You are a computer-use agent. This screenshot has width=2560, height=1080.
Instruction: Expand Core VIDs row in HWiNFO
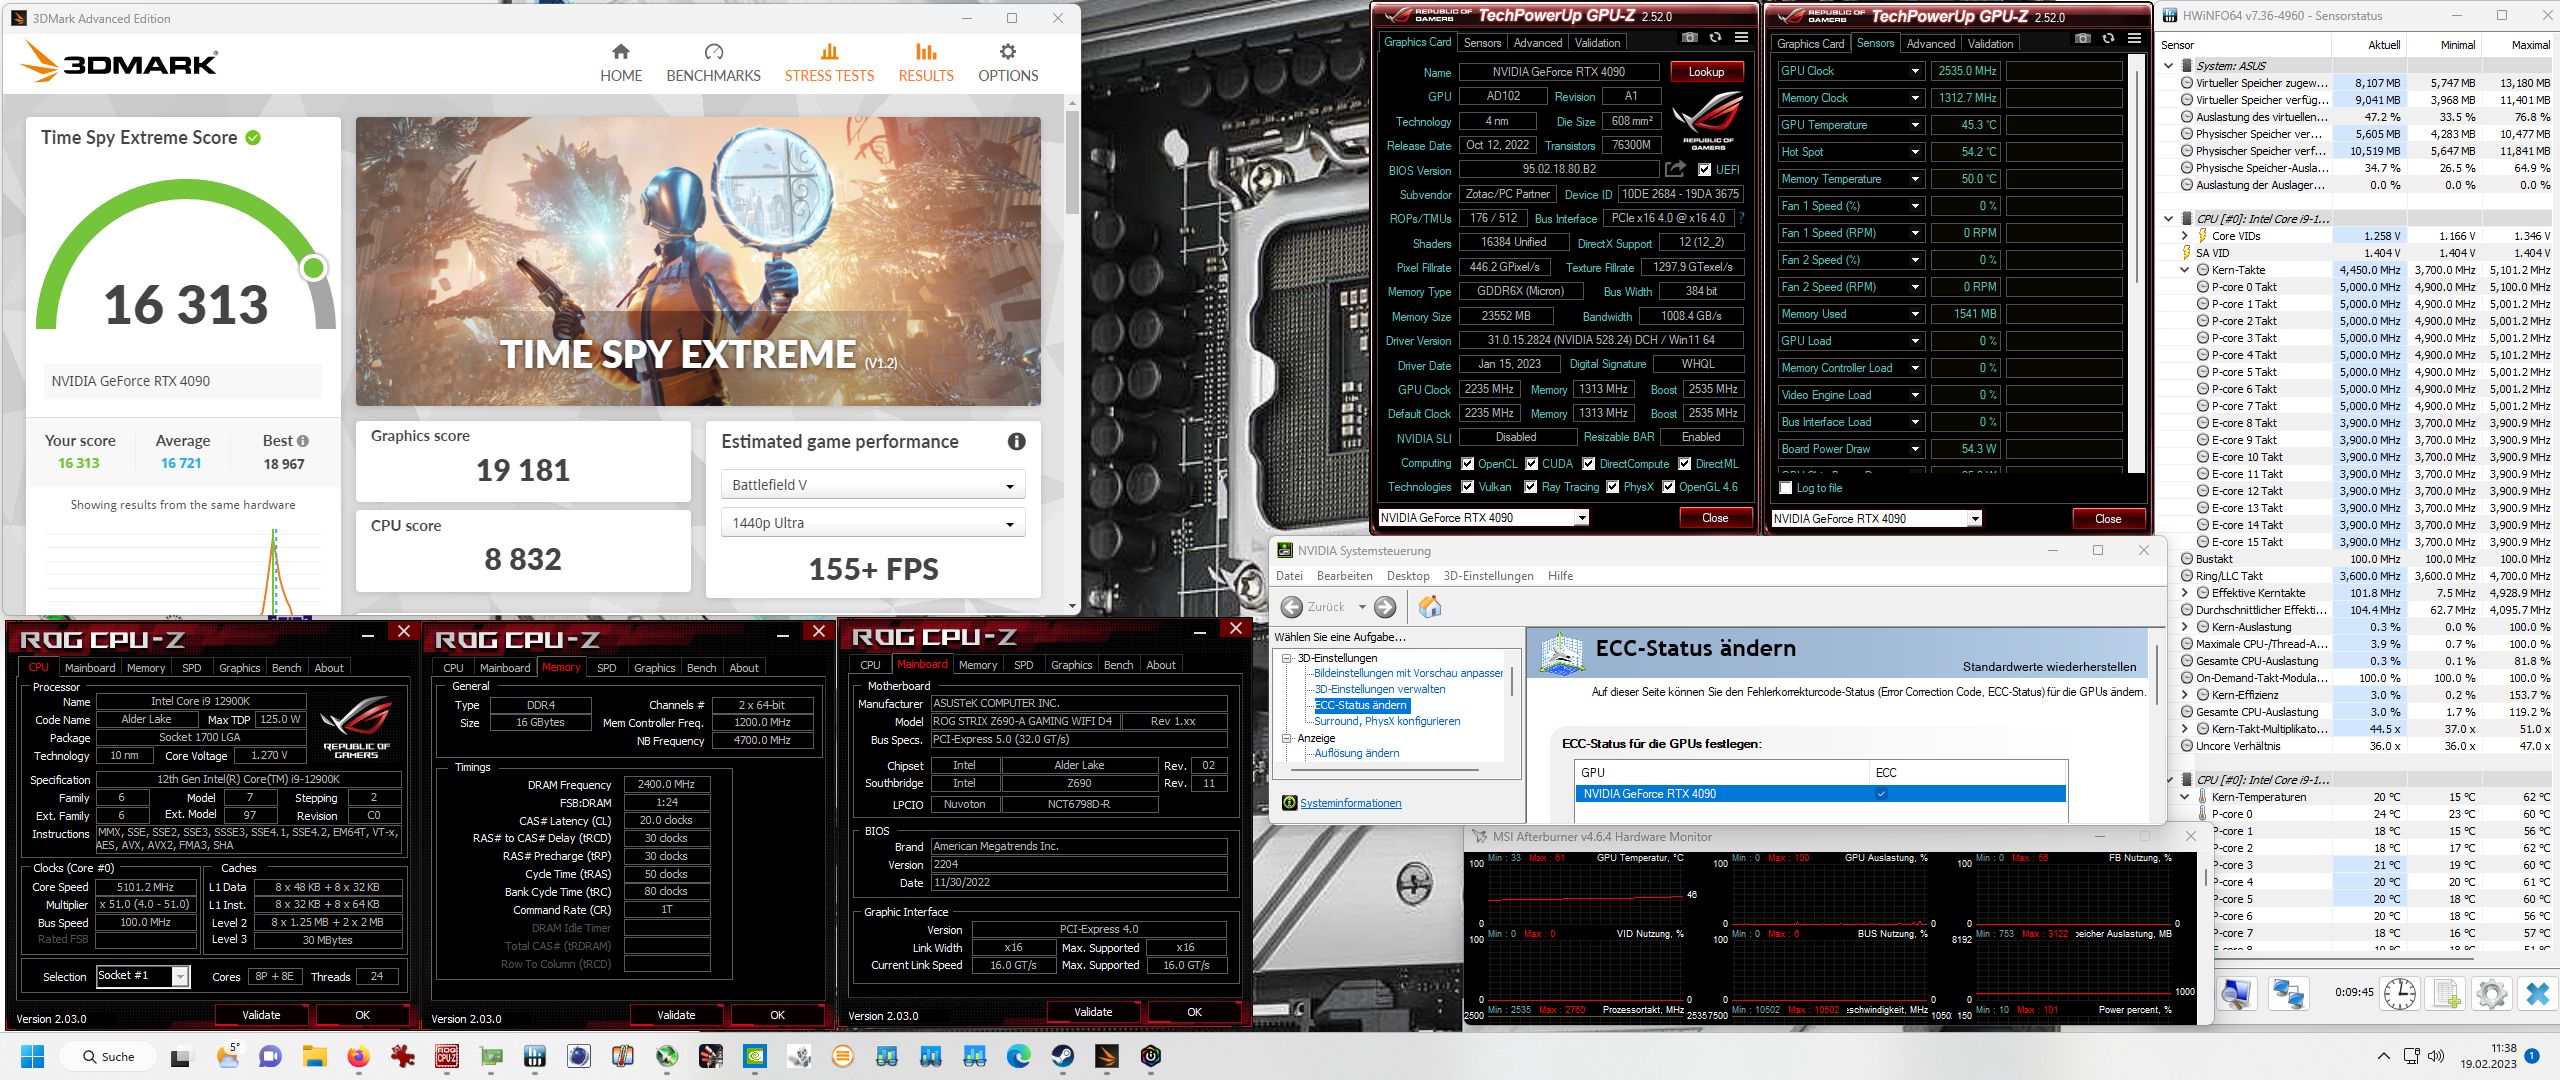pyautogui.click(x=2184, y=236)
